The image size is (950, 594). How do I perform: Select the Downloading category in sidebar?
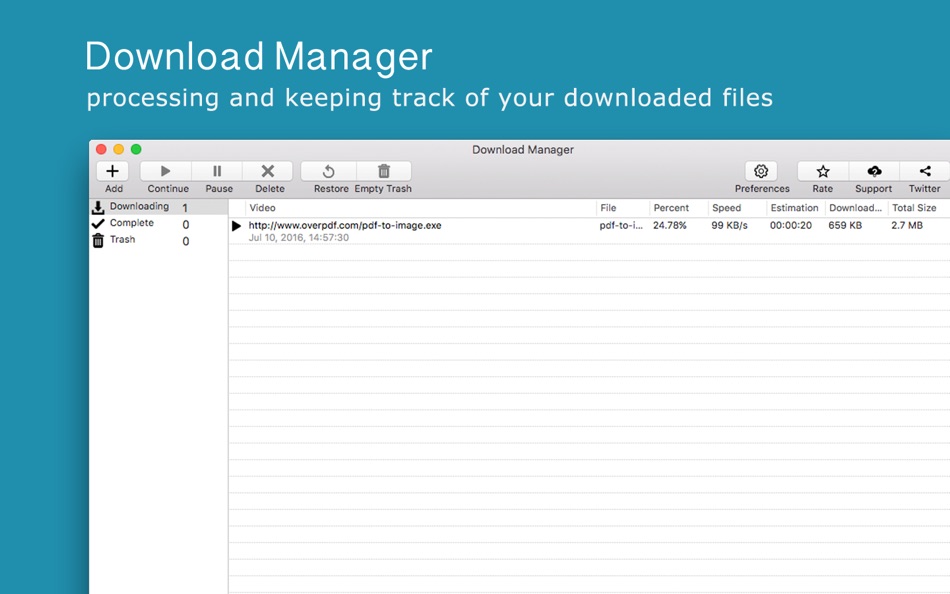click(x=159, y=207)
